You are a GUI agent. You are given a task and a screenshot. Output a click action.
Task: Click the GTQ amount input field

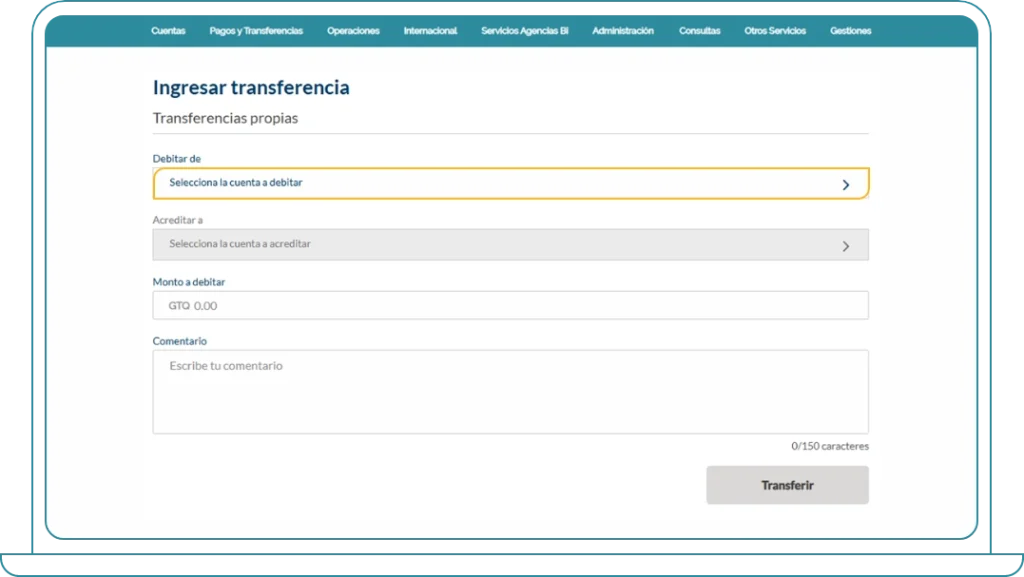pyautogui.click(x=510, y=305)
